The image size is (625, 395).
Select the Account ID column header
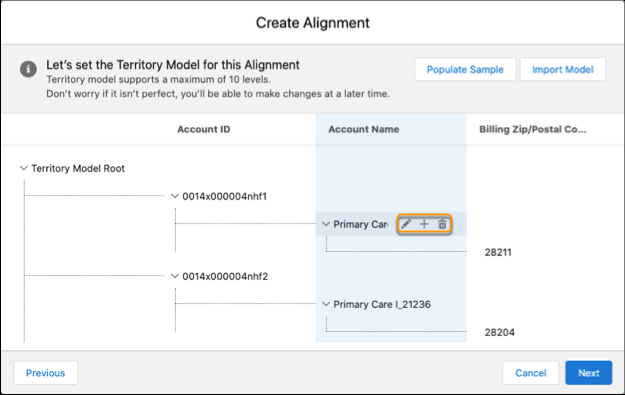click(x=204, y=129)
